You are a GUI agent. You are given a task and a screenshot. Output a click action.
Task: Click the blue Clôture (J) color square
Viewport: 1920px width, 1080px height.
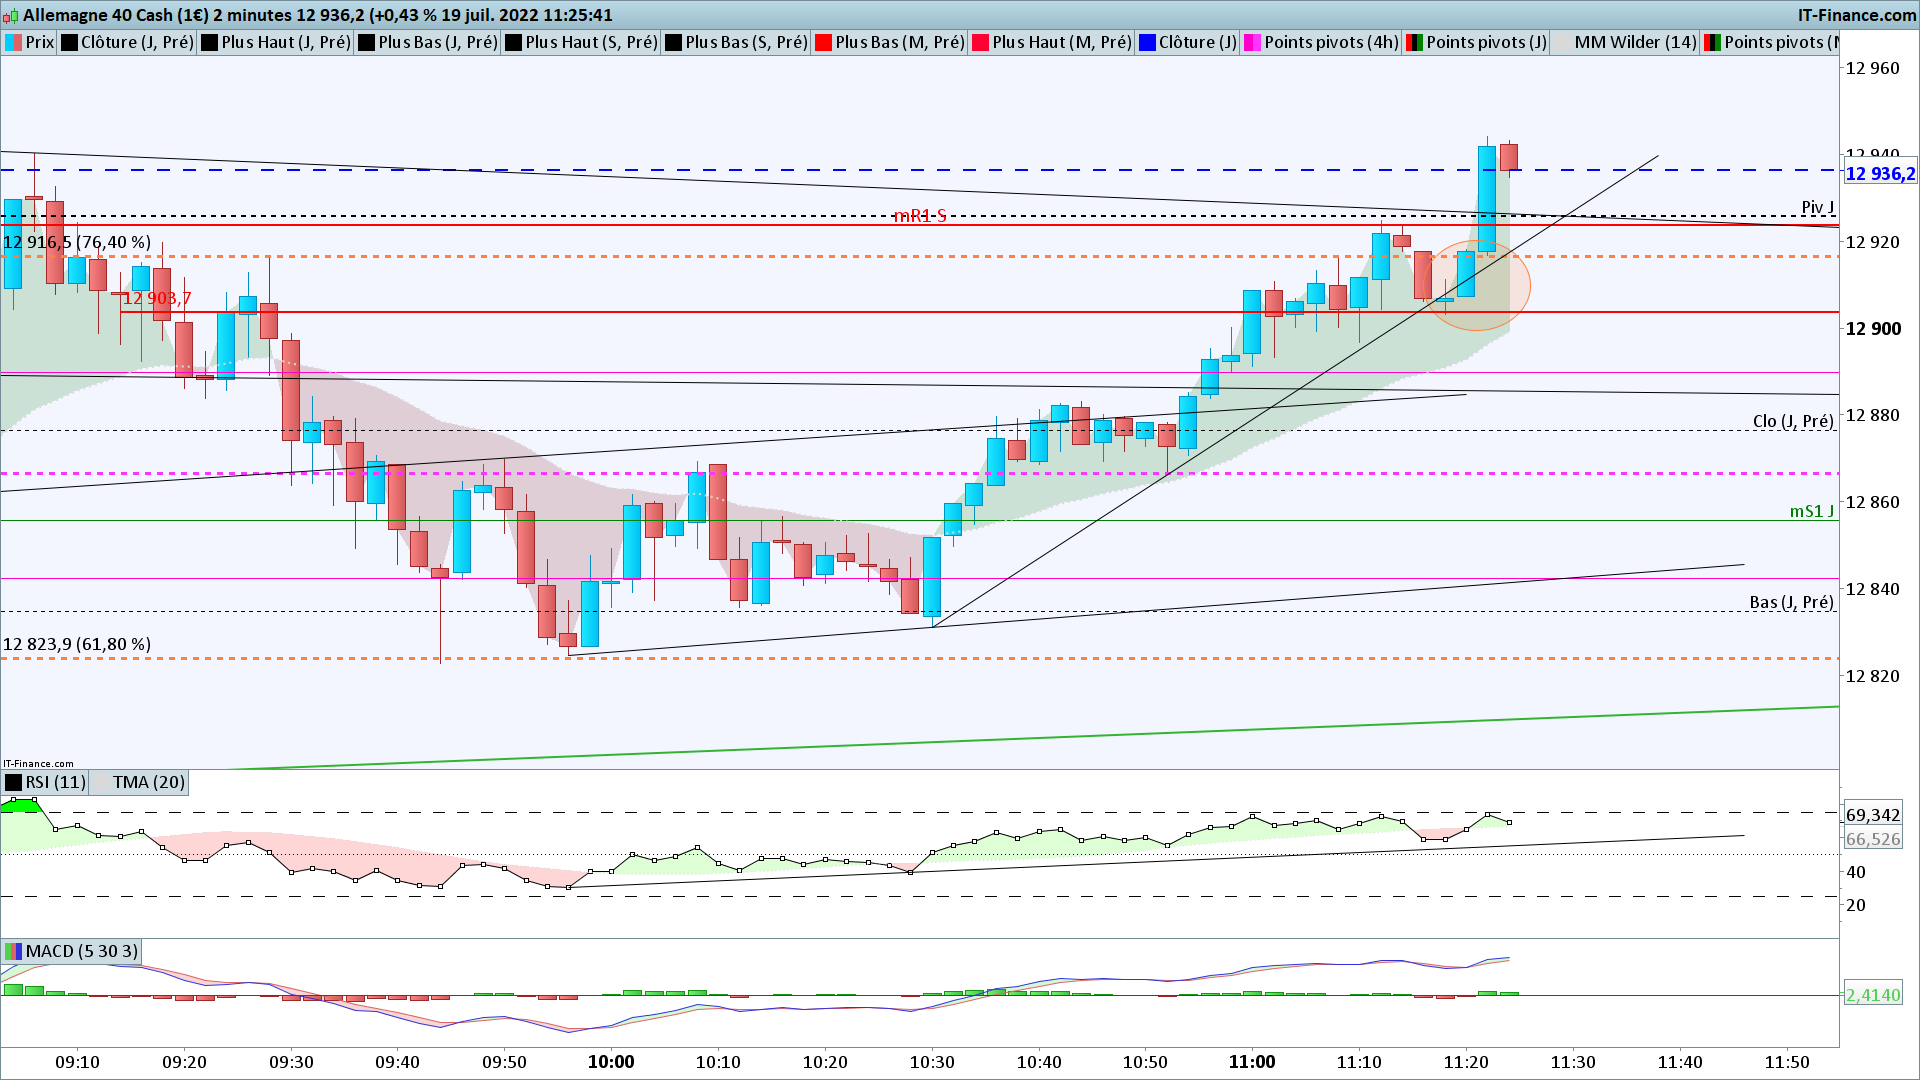[x=1147, y=42]
